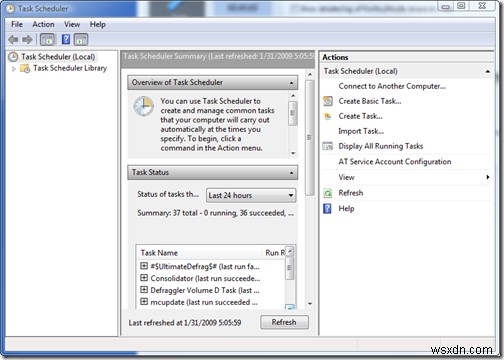504x360 pixels.
Task: Expand the mcupdate task row
Action: point(144,302)
